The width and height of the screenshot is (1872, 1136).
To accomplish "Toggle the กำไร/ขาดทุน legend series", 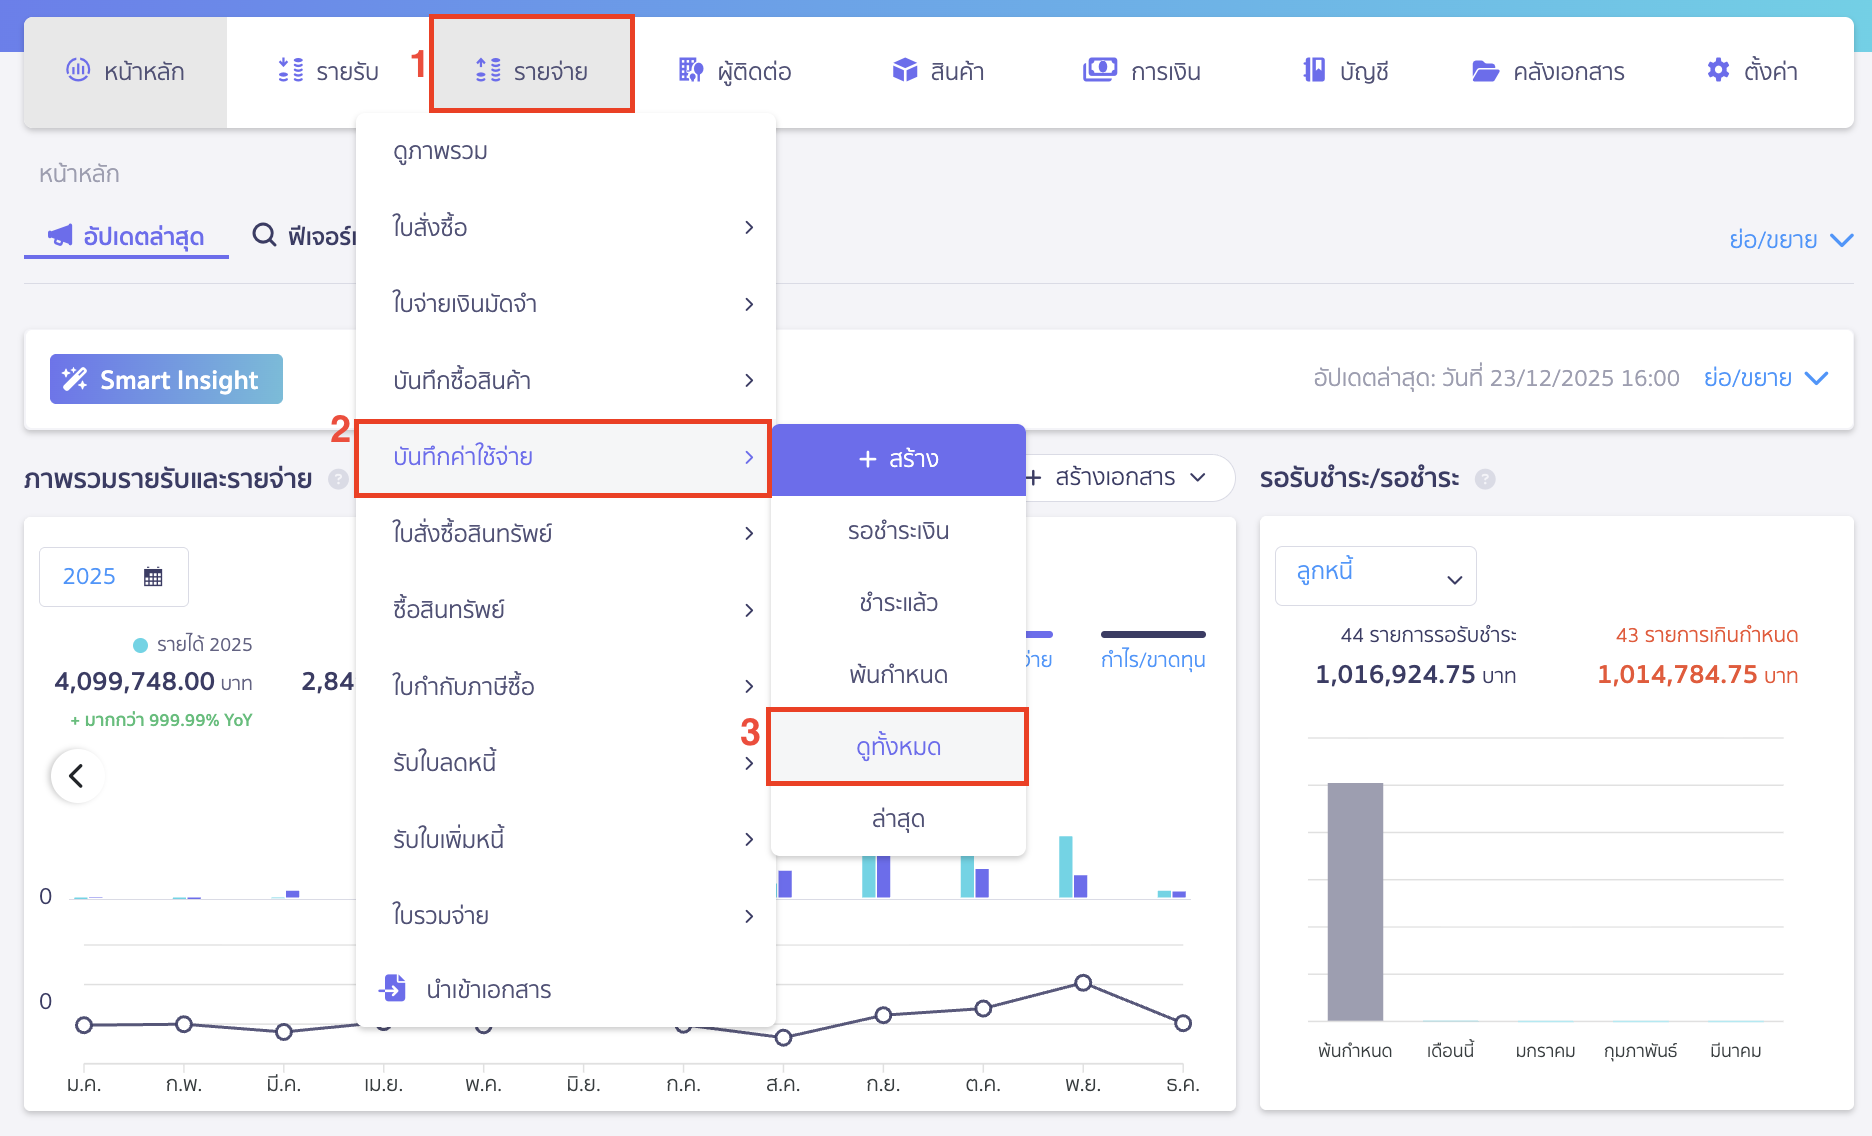I will click(1152, 659).
